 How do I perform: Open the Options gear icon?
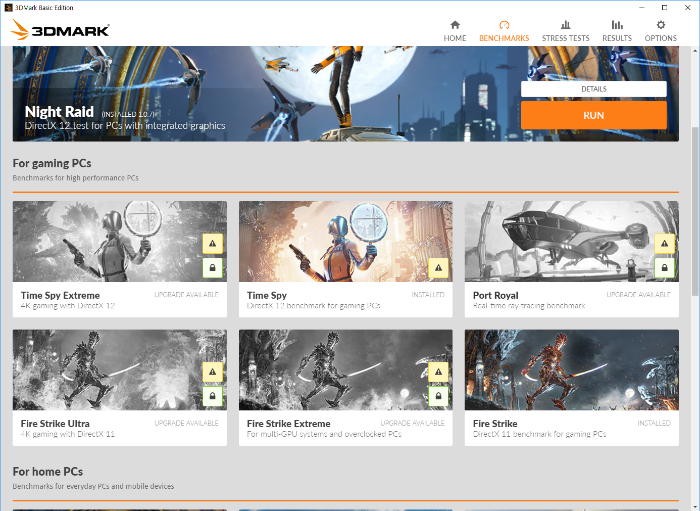coord(661,25)
